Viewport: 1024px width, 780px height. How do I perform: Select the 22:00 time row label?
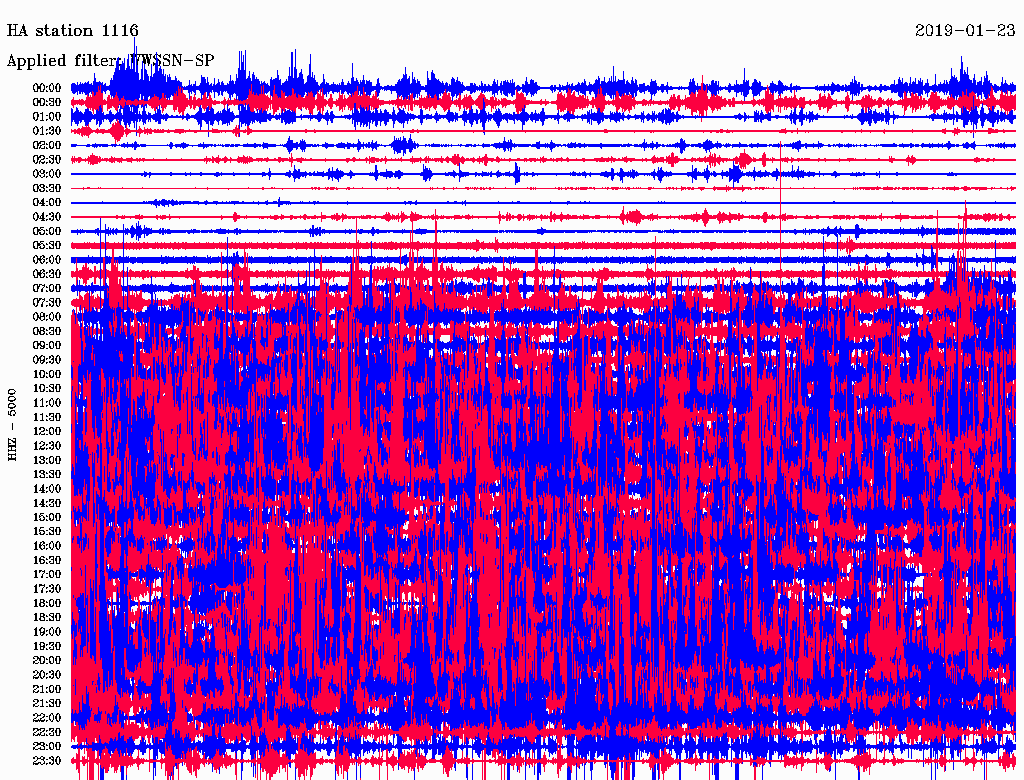click(x=47, y=718)
